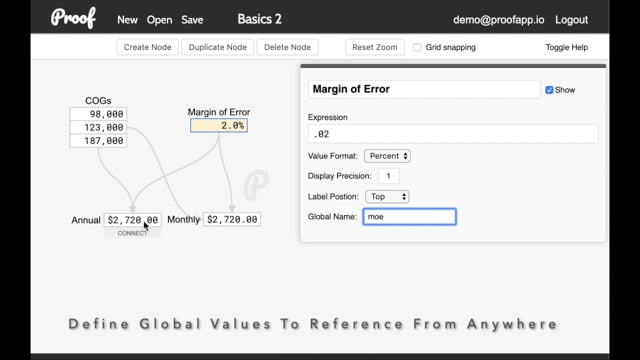
Task: Click the Duplicate Node button
Action: tap(218, 47)
